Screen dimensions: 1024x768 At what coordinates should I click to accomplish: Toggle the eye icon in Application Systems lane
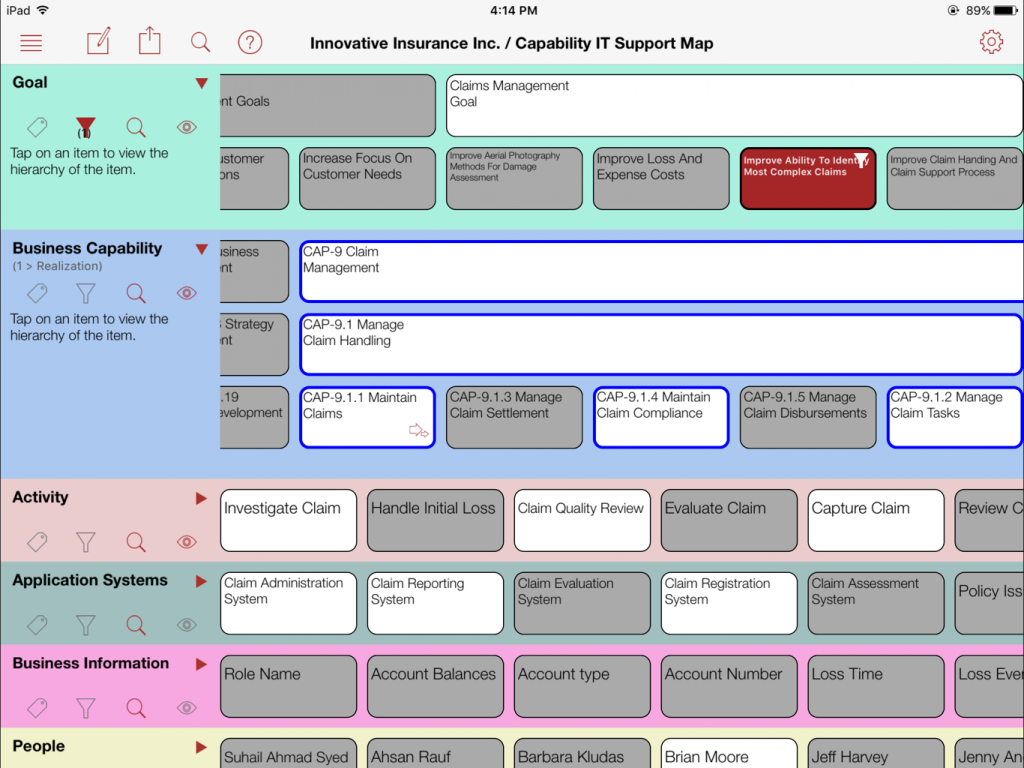coord(186,625)
